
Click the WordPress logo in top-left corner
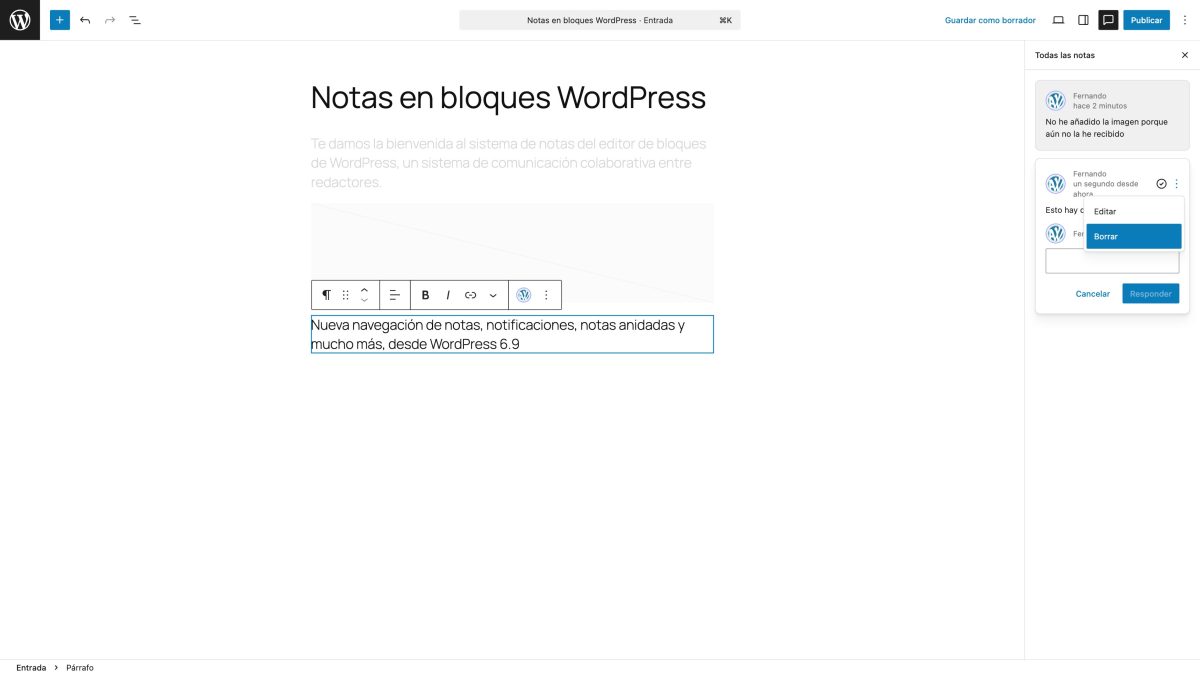[19, 19]
